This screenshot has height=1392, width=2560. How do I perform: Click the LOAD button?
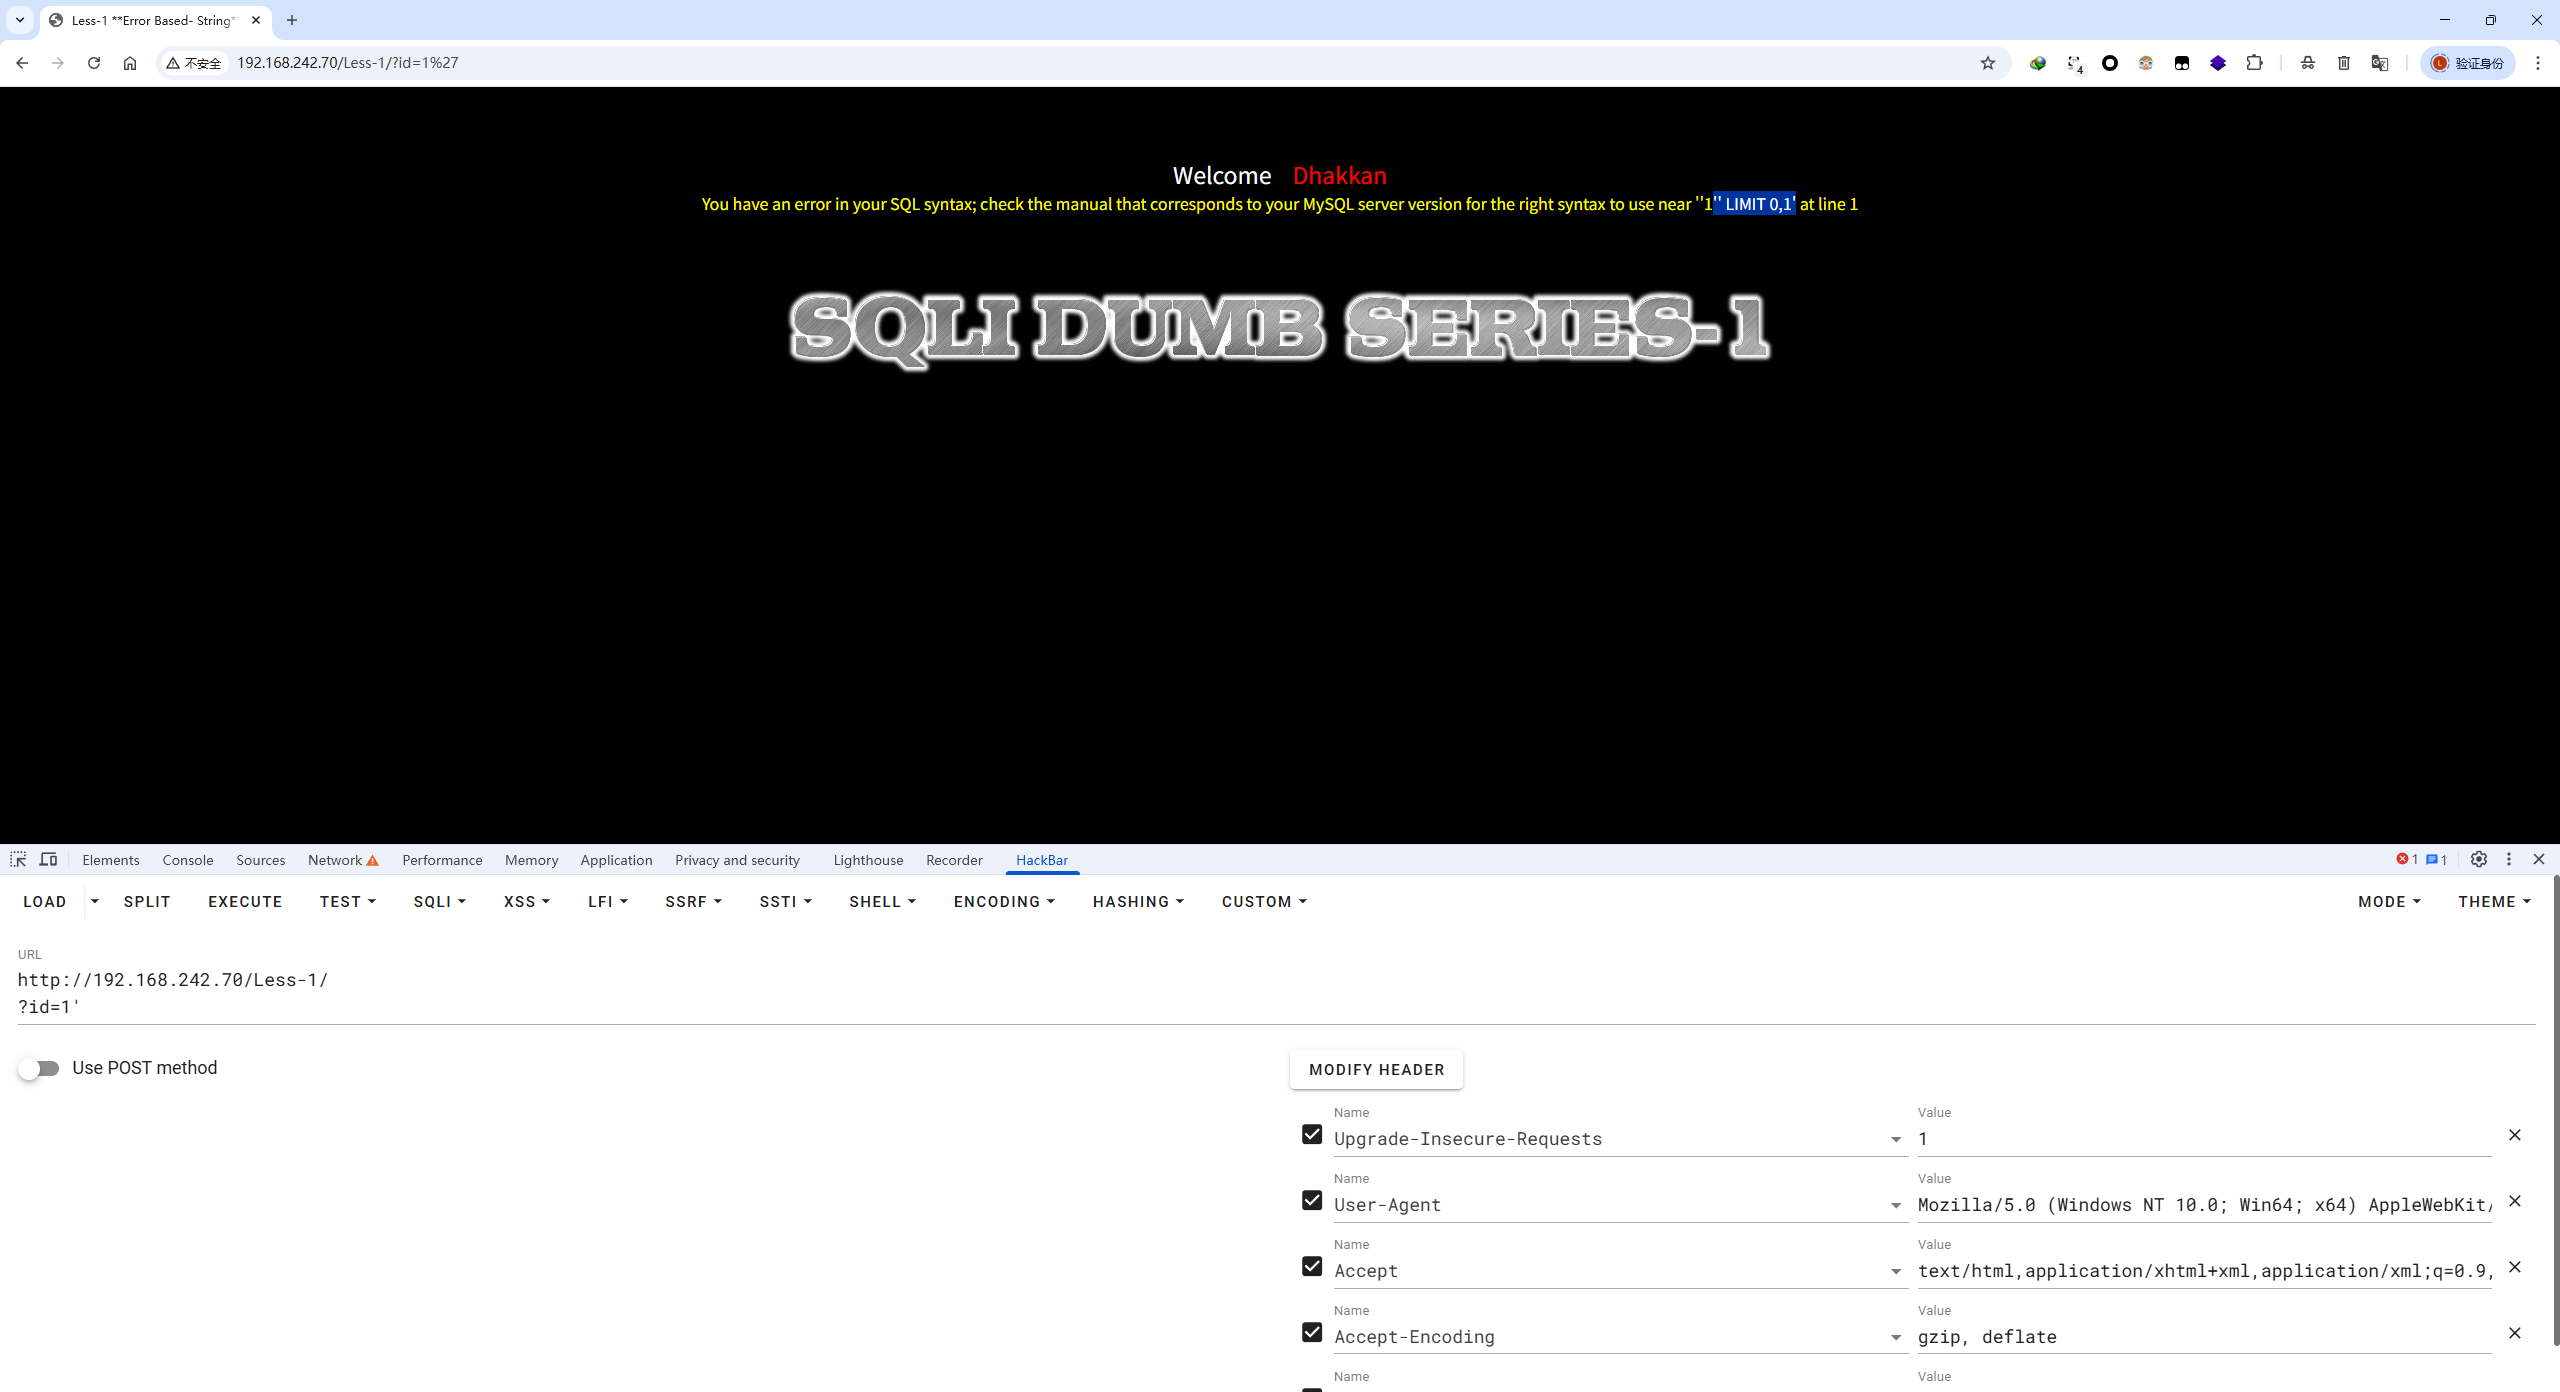pos(45,901)
